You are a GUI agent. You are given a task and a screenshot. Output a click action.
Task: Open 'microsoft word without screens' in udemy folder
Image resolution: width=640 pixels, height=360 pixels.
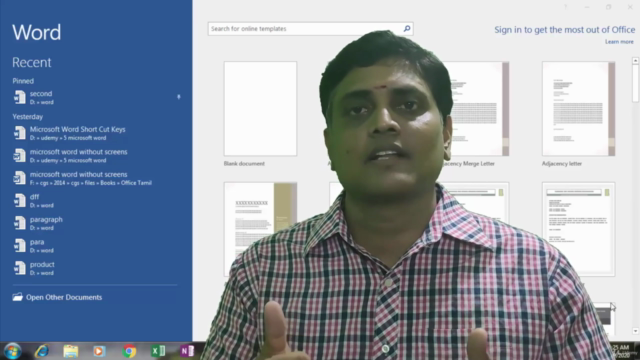click(x=95, y=156)
